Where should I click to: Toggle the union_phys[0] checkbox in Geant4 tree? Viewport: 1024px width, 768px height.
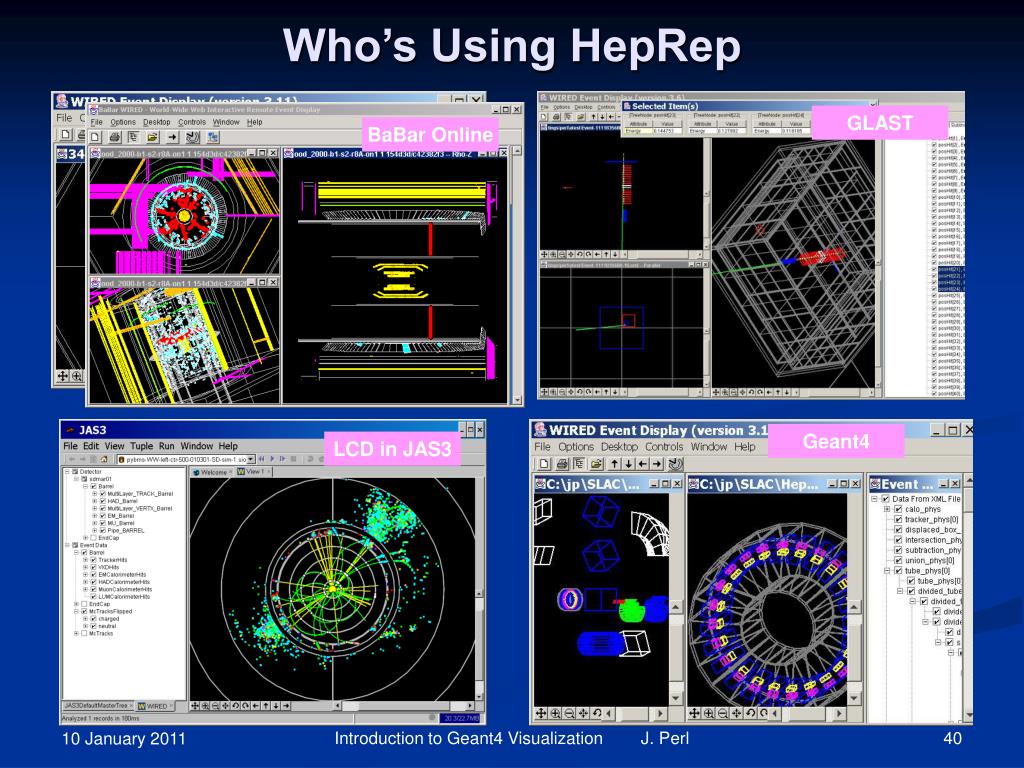[898, 560]
